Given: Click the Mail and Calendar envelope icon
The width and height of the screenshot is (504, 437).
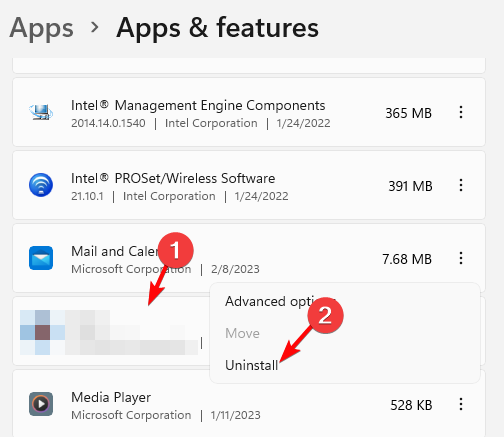Looking at the screenshot, I should [x=41, y=258].
